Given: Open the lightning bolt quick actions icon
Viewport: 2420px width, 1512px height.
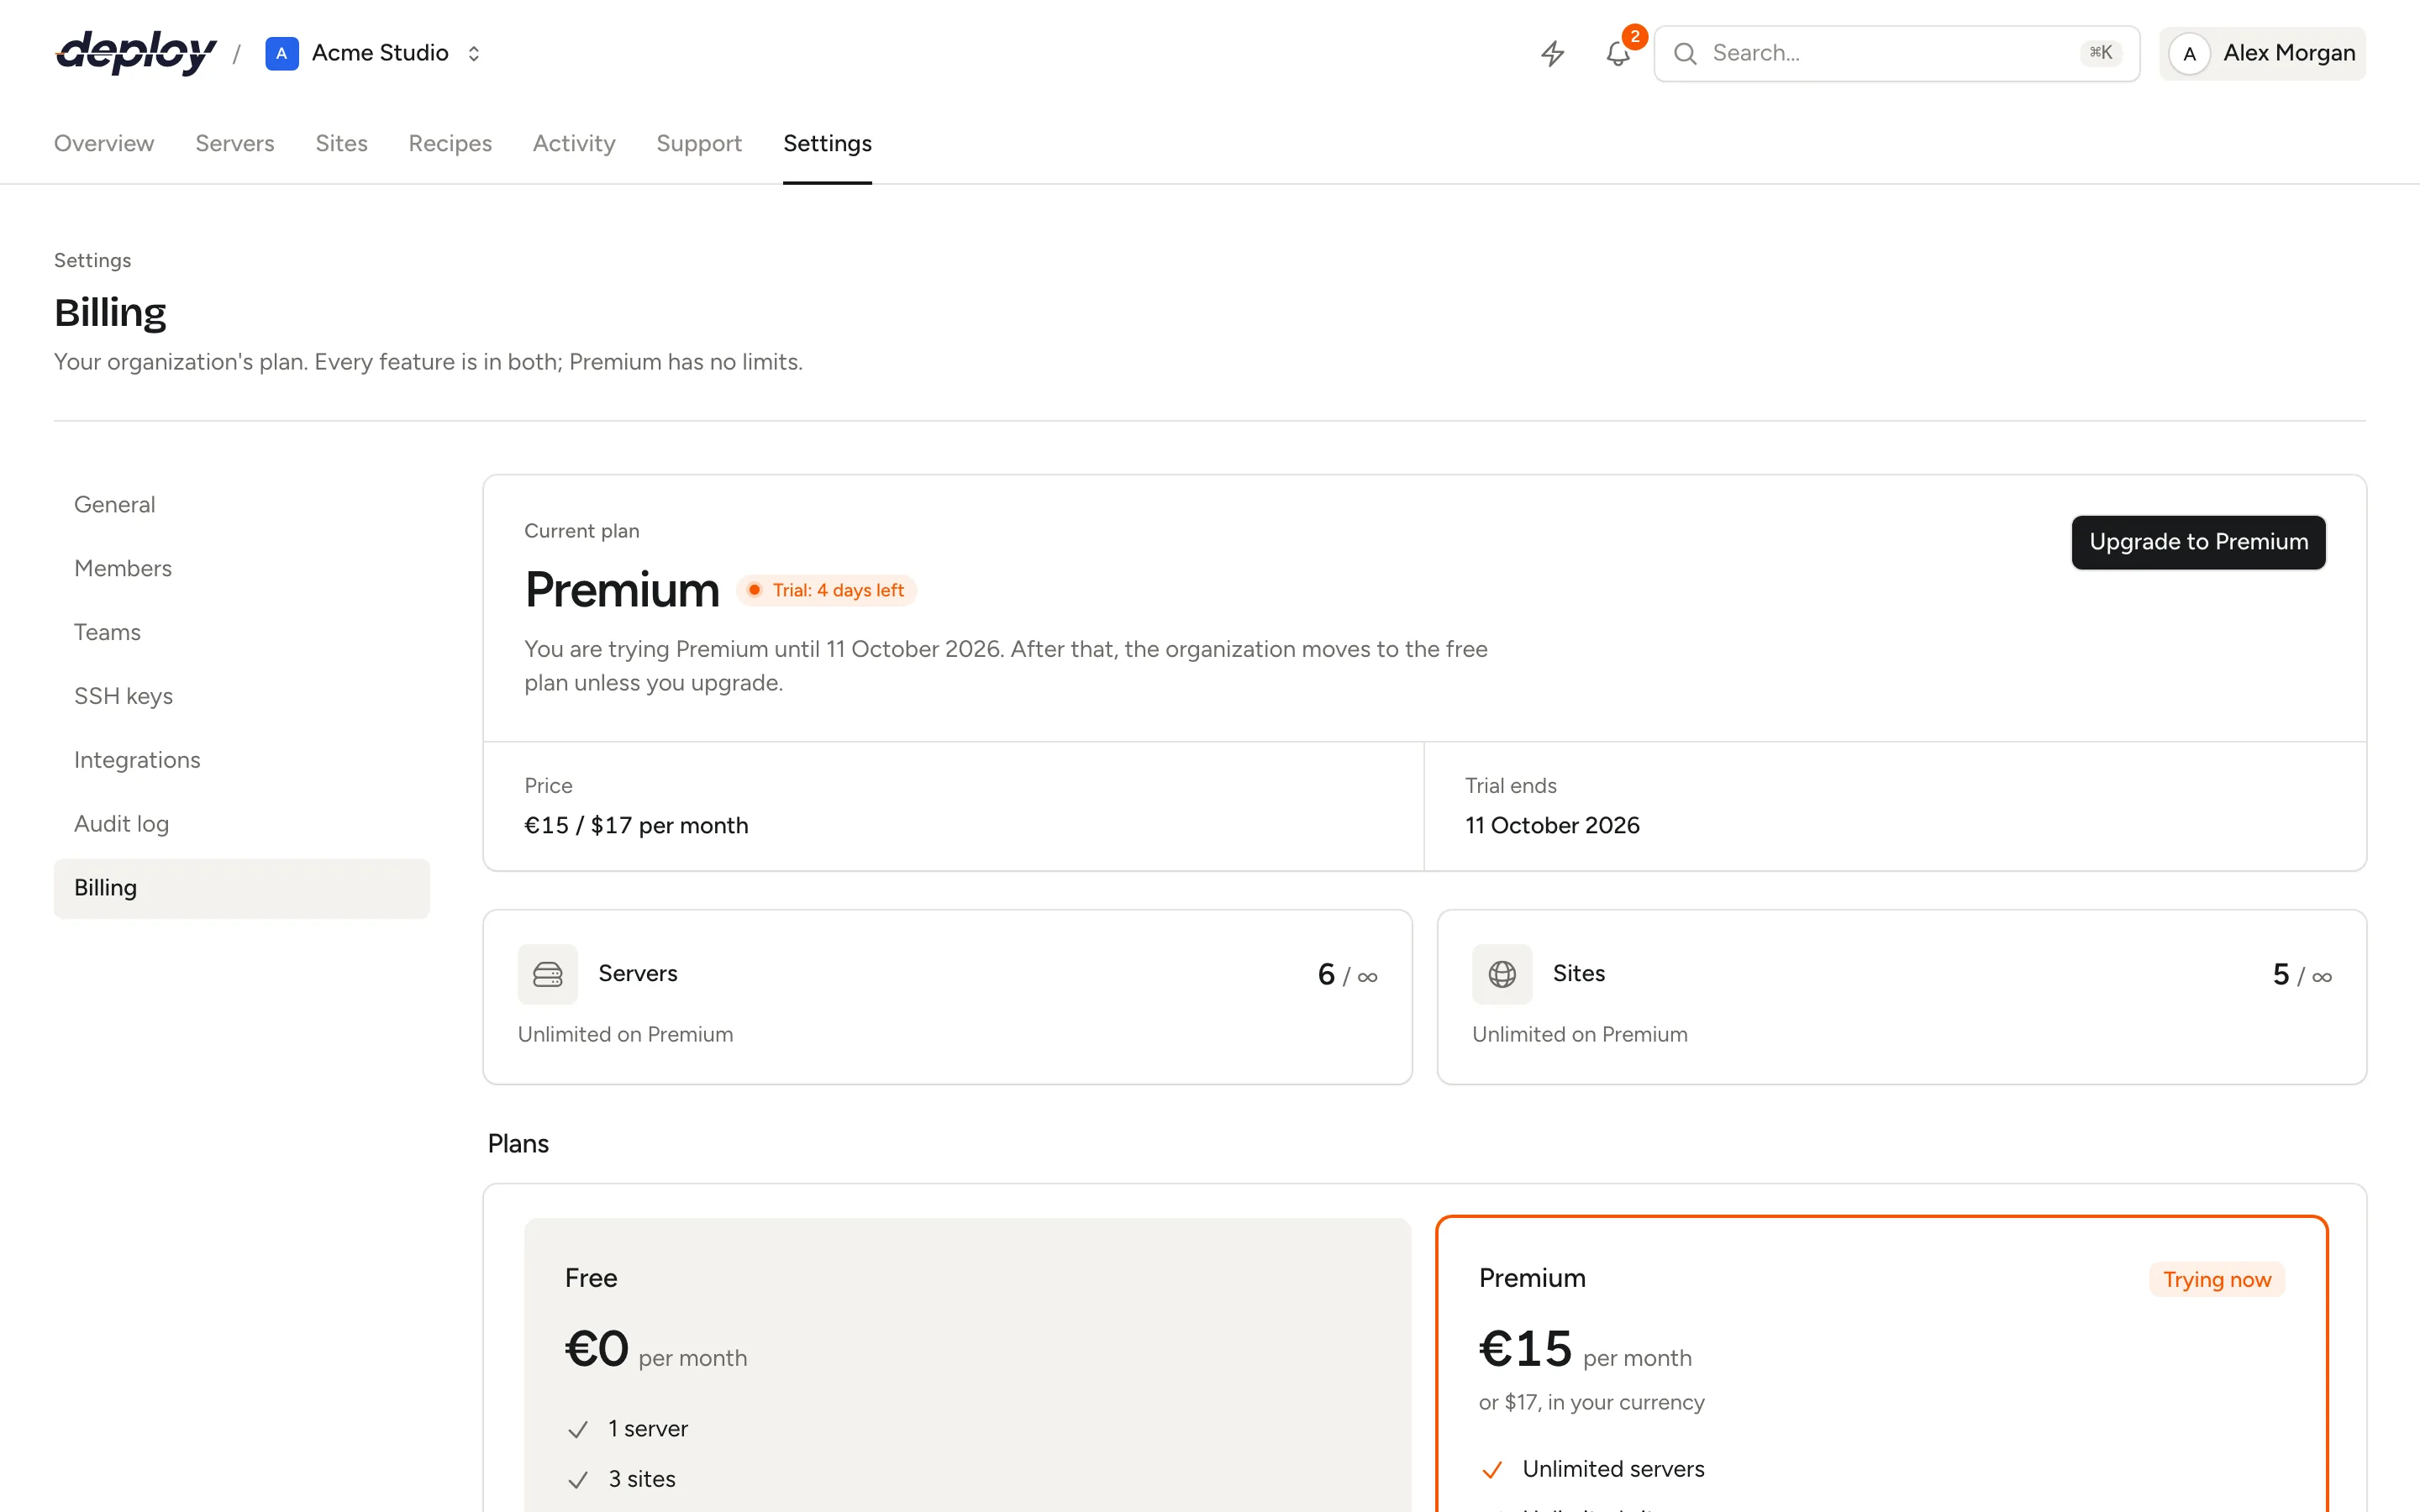Looking at the screenshot, I should 1552,53.
